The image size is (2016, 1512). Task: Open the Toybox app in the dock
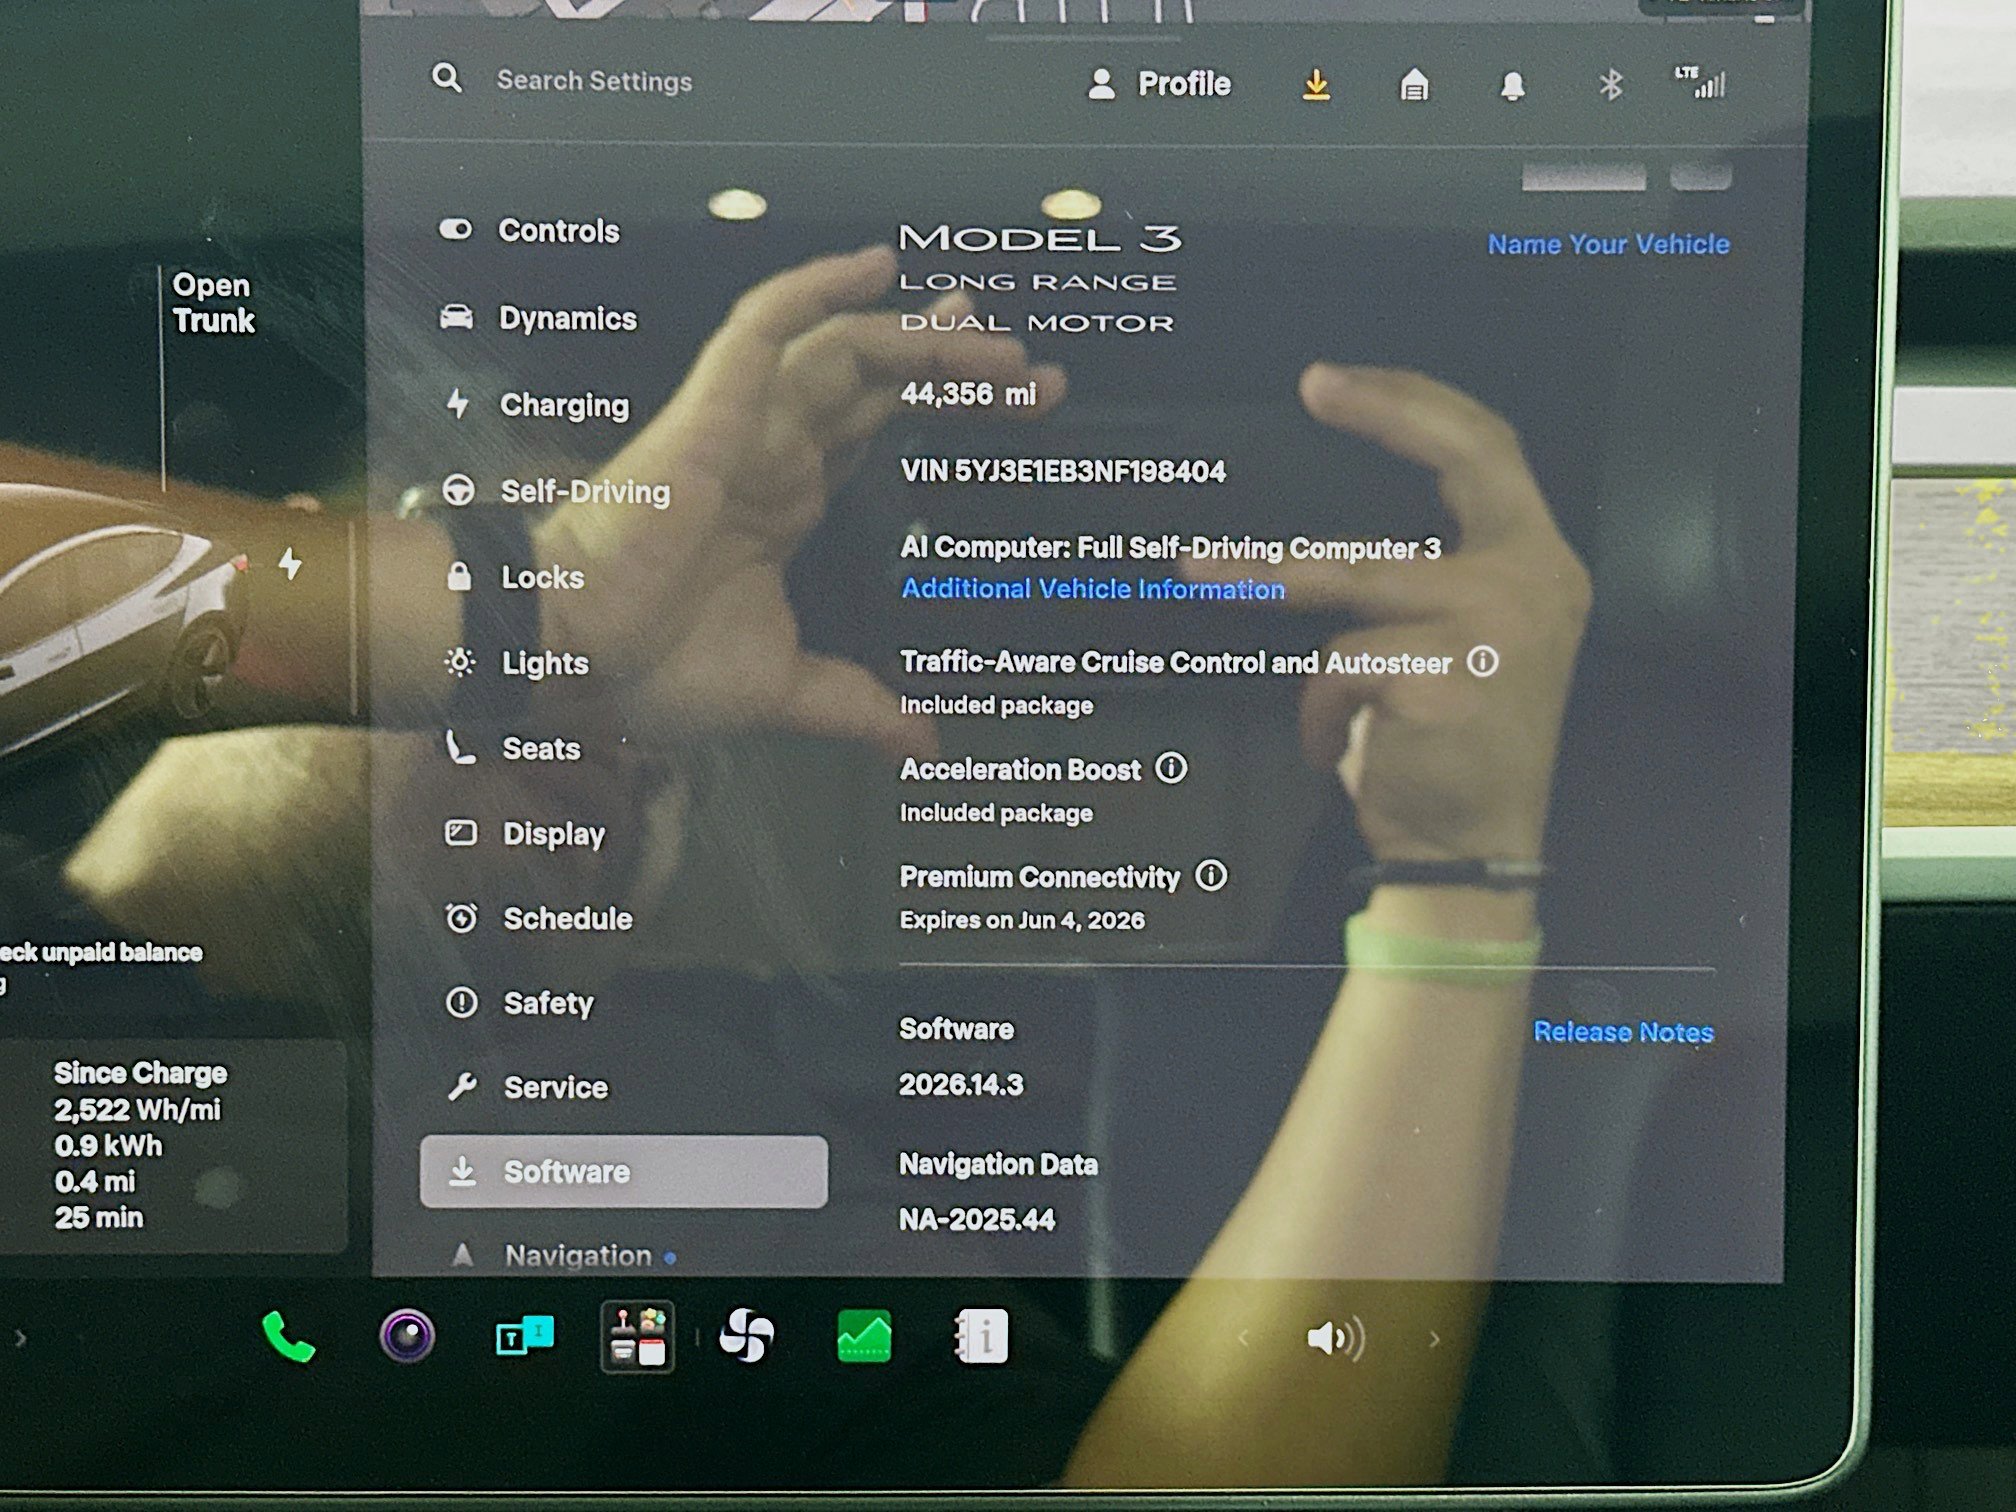click(x=637, y=1337)
